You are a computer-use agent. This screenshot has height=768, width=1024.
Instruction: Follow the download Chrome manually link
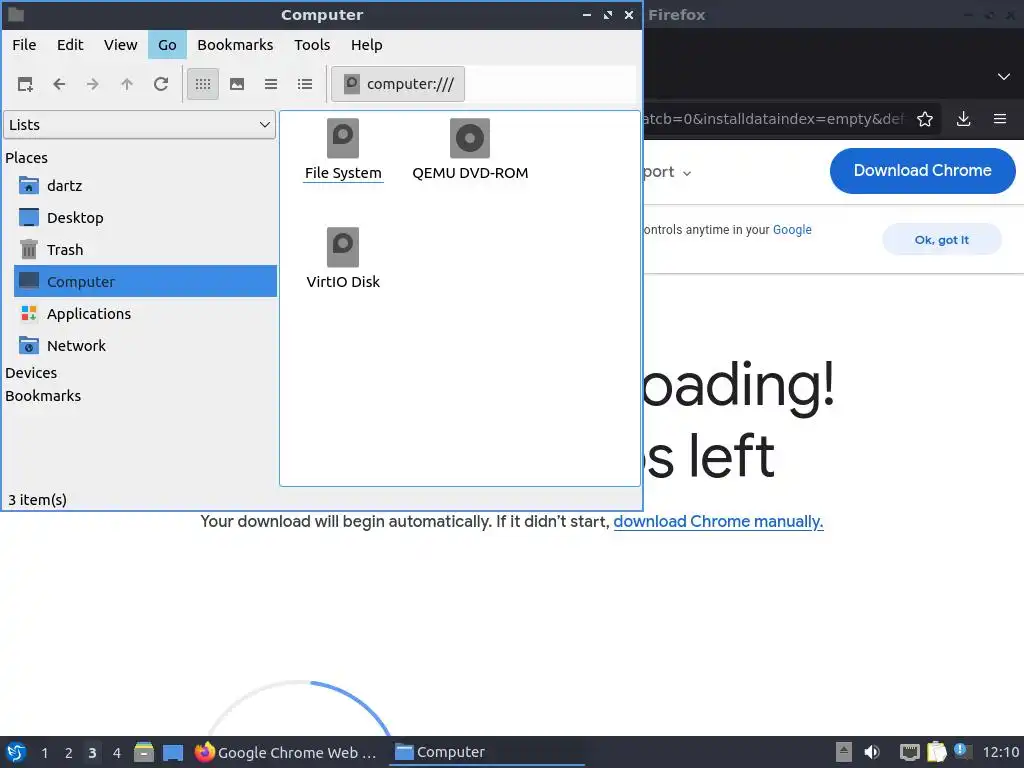point(718,522)
